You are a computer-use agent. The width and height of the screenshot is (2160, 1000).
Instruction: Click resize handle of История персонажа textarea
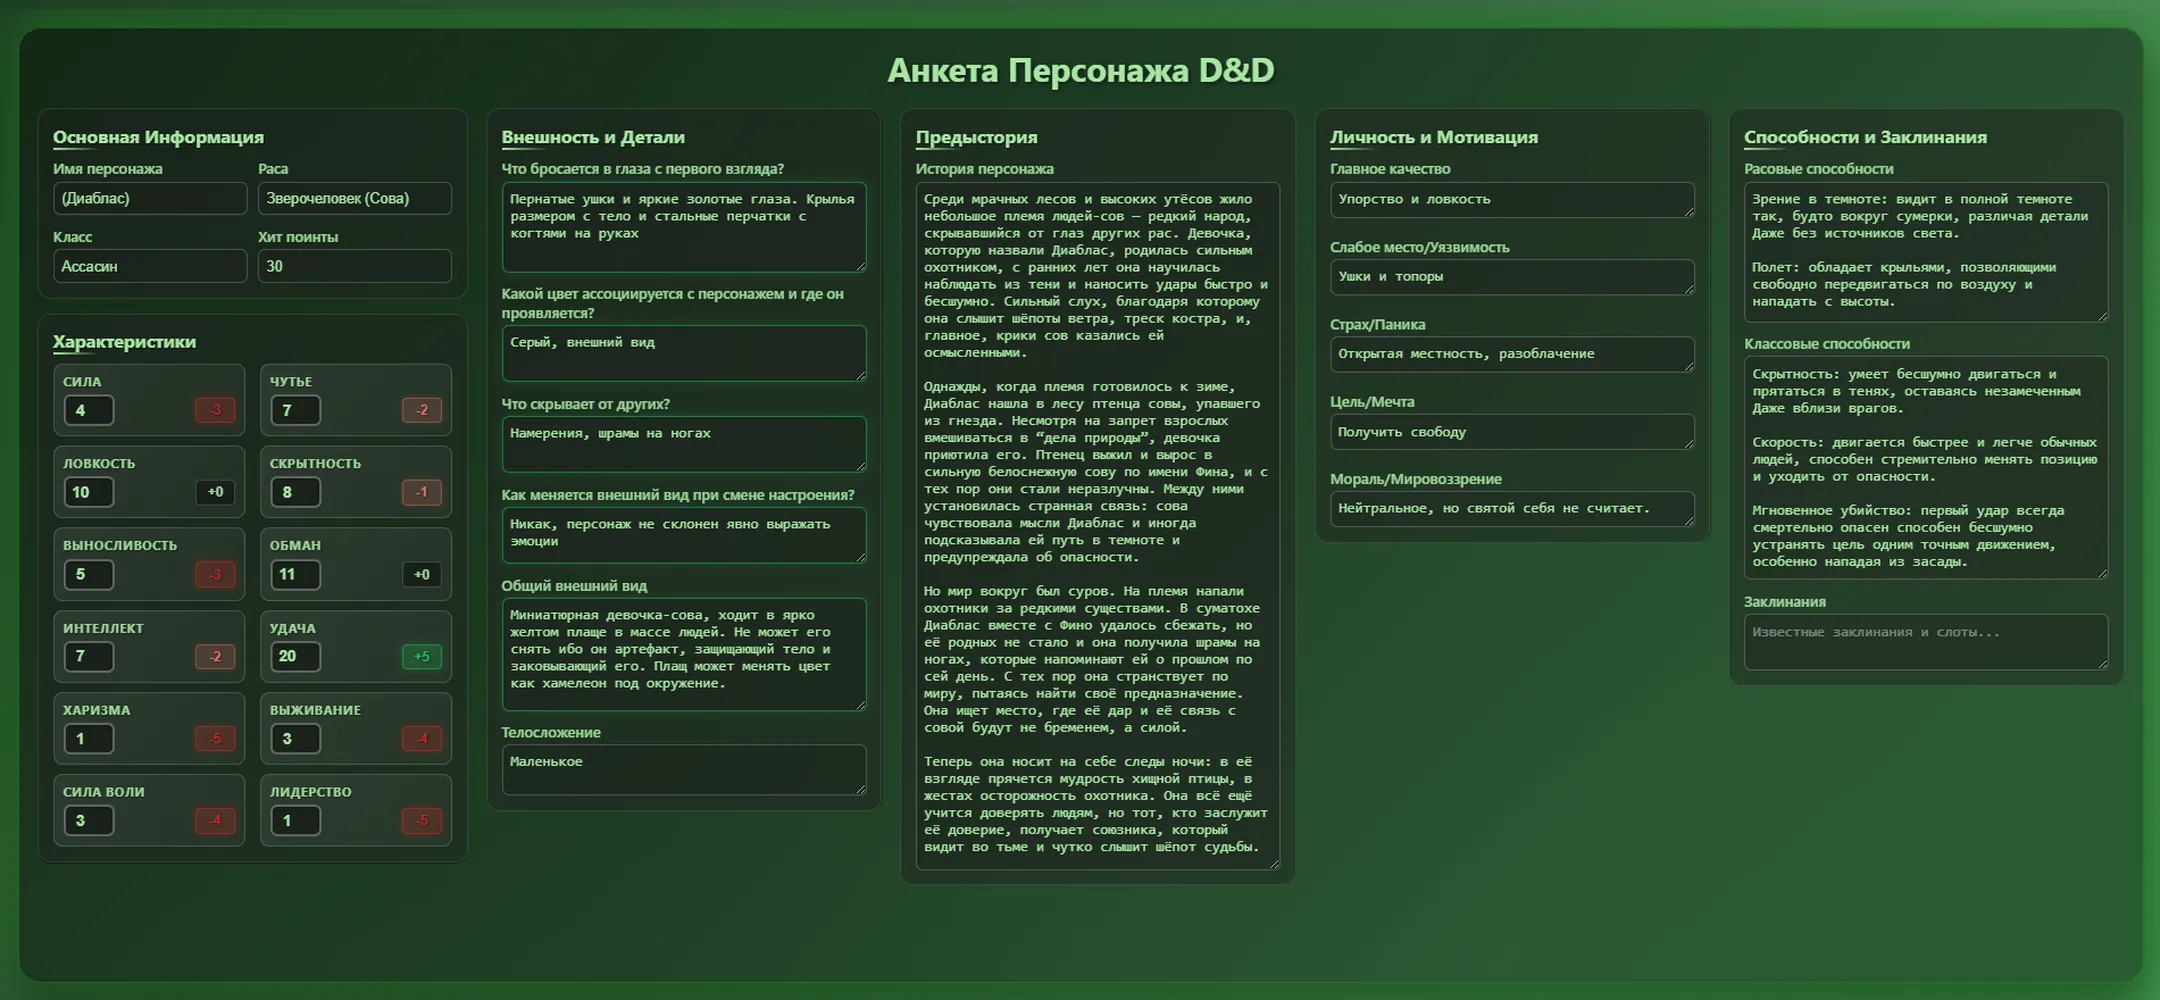1274,864
